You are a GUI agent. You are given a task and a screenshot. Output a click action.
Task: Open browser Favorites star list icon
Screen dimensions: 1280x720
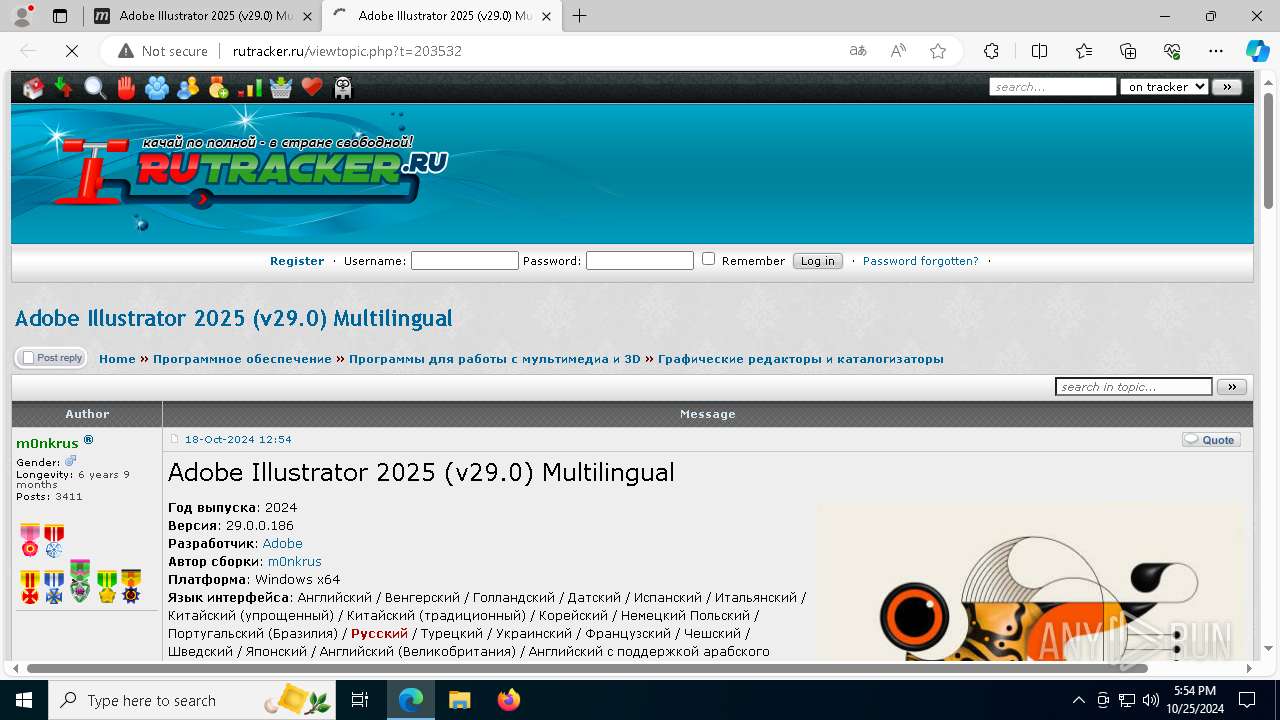tap(1084, 51)
